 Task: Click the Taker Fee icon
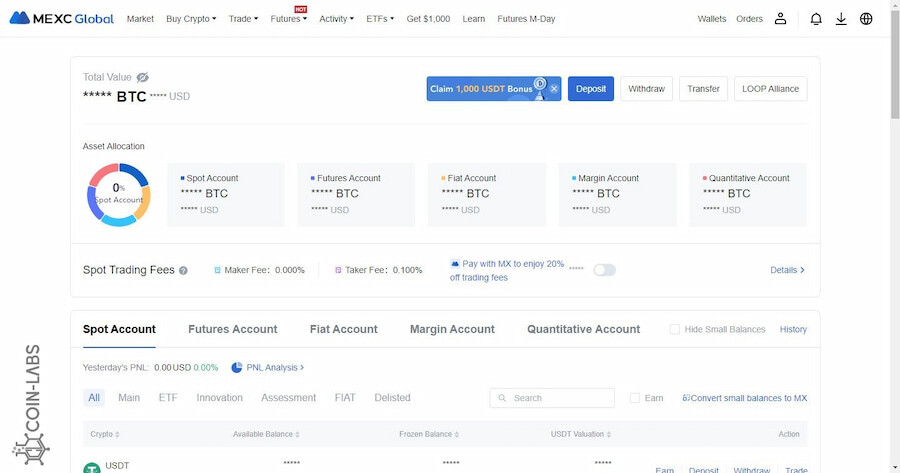[338, 270]
